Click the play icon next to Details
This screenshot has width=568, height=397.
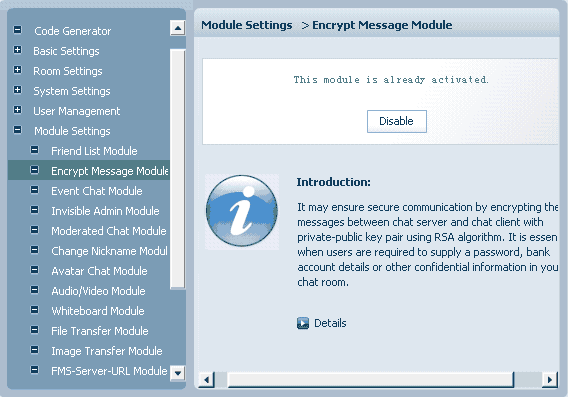[303, 323]
